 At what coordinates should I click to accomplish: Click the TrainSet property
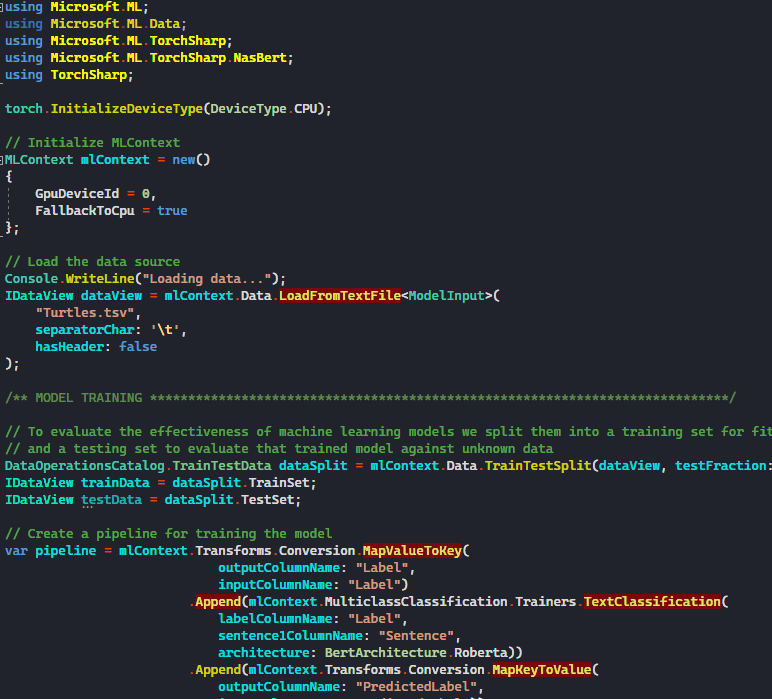pyautogui.click(x=279, y=483)
